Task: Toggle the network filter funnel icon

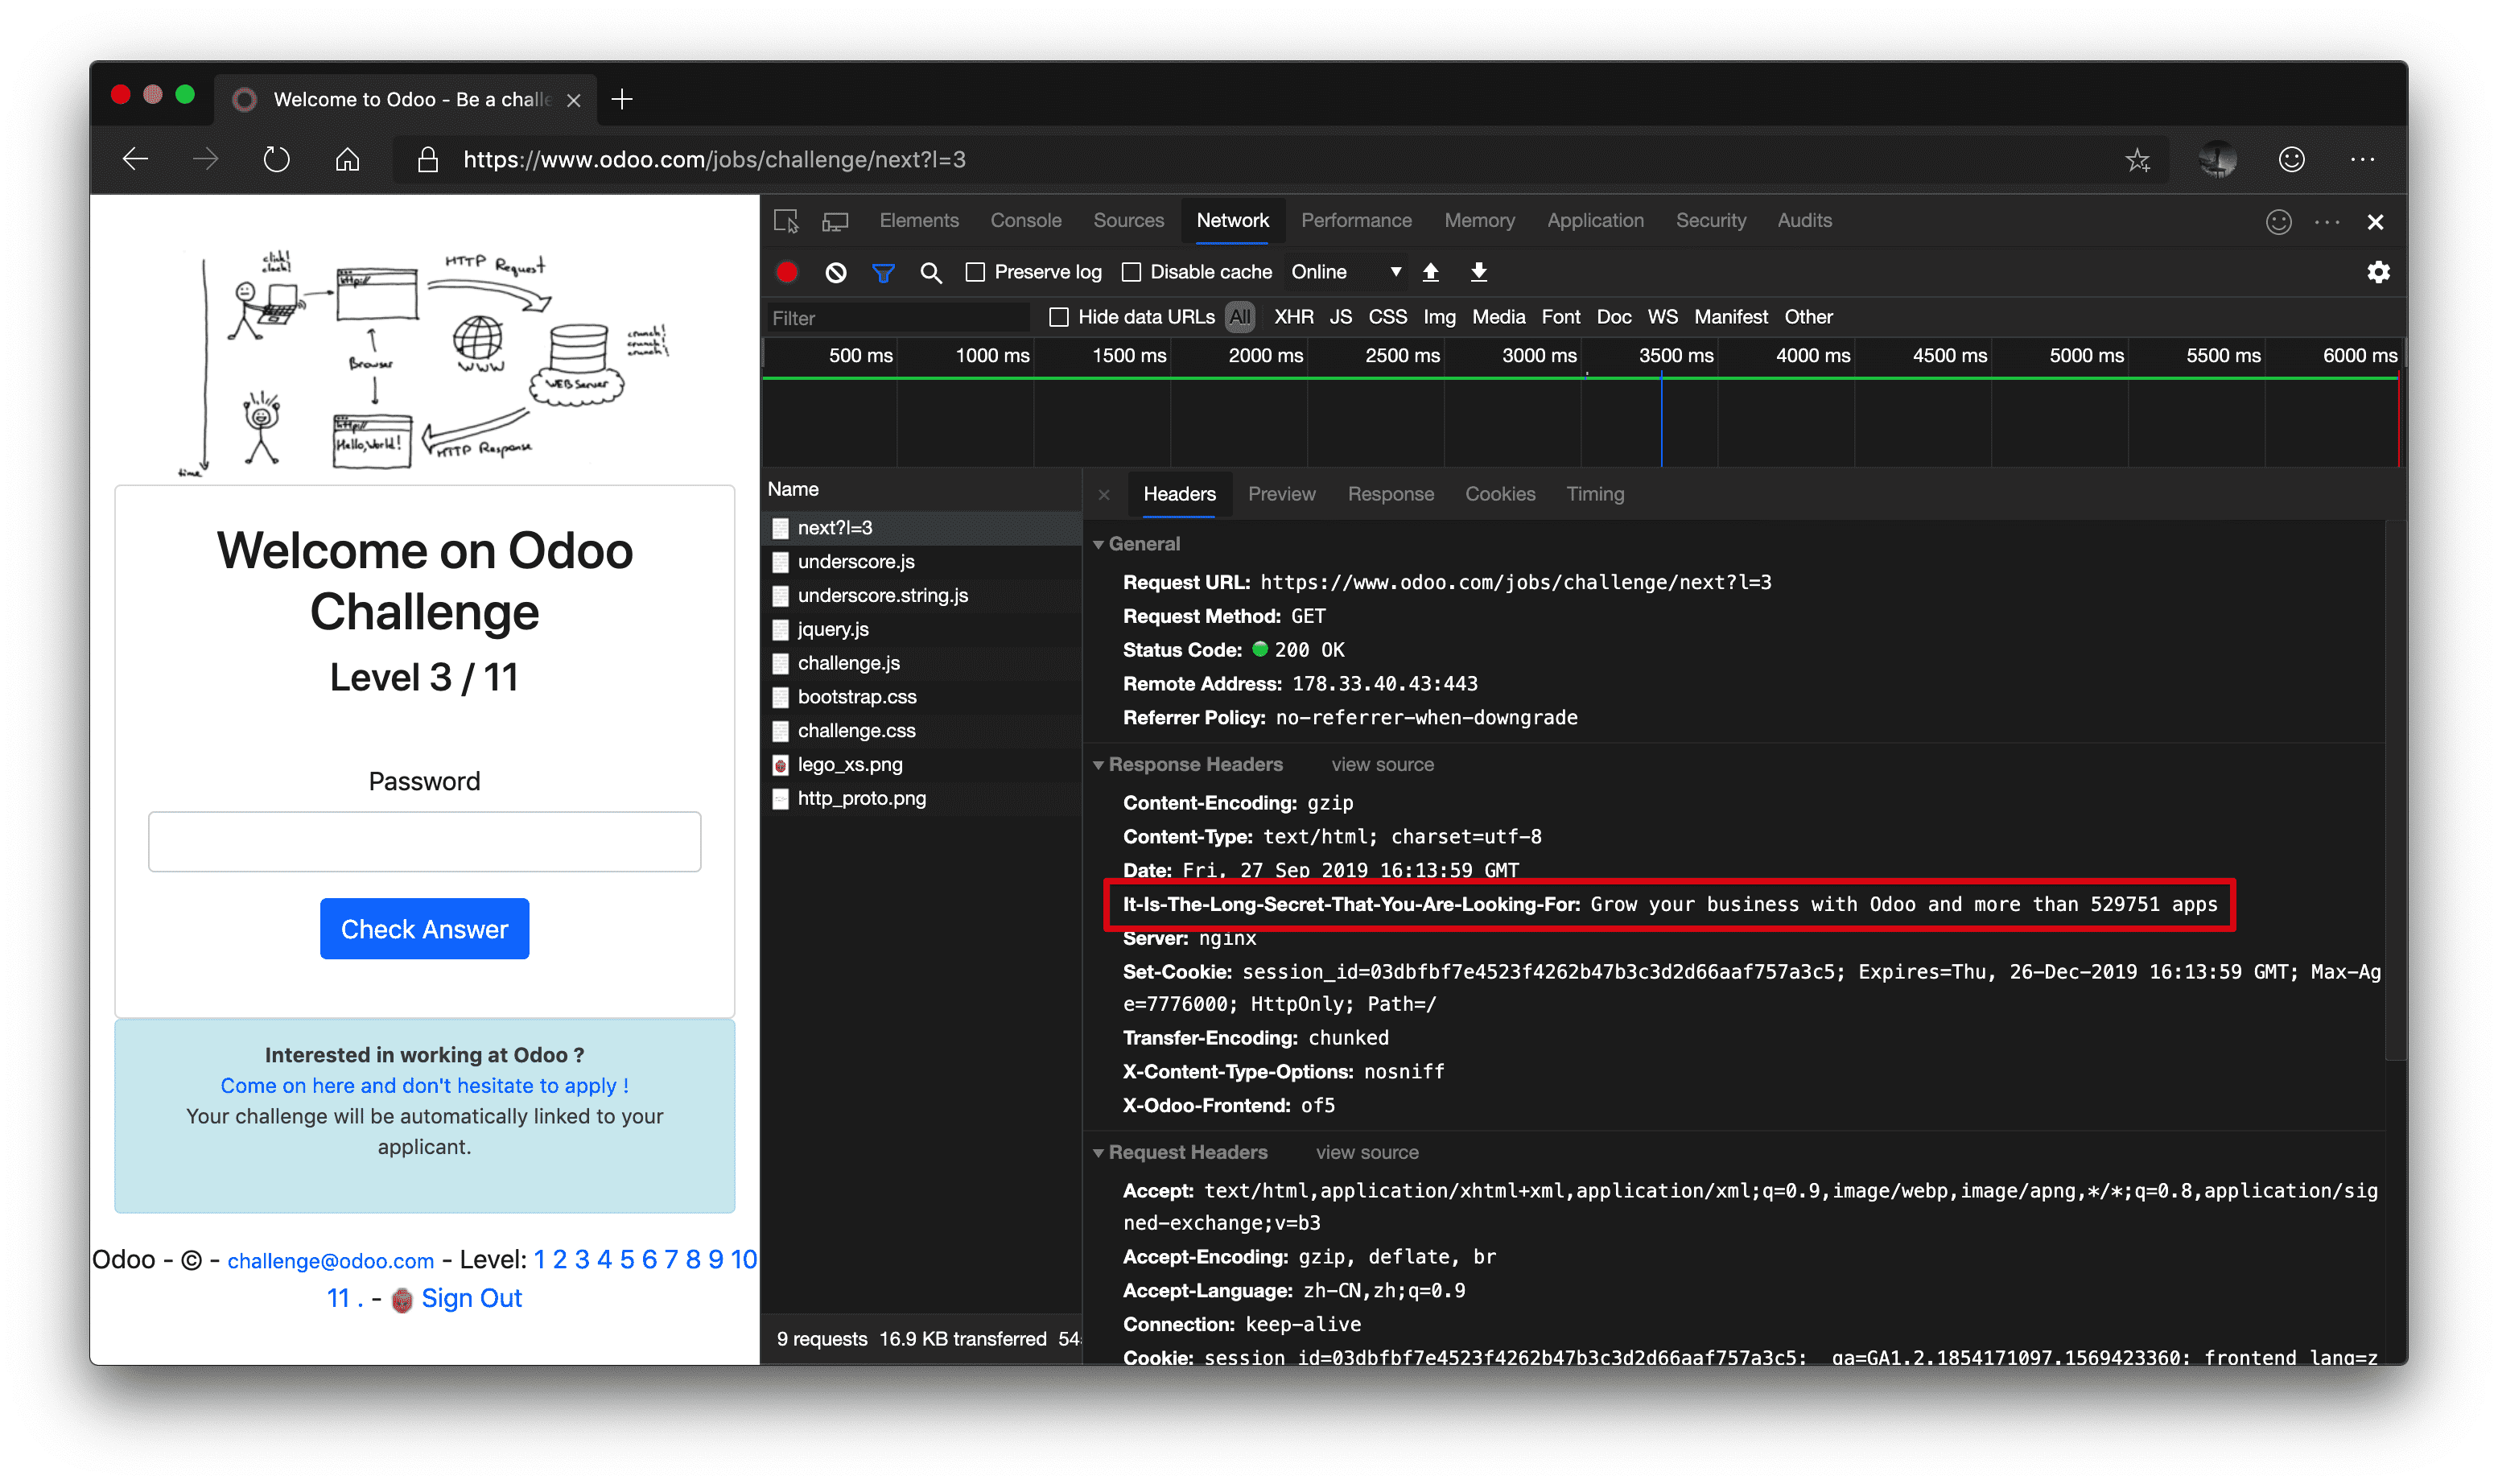Action: tap(883, 272)
